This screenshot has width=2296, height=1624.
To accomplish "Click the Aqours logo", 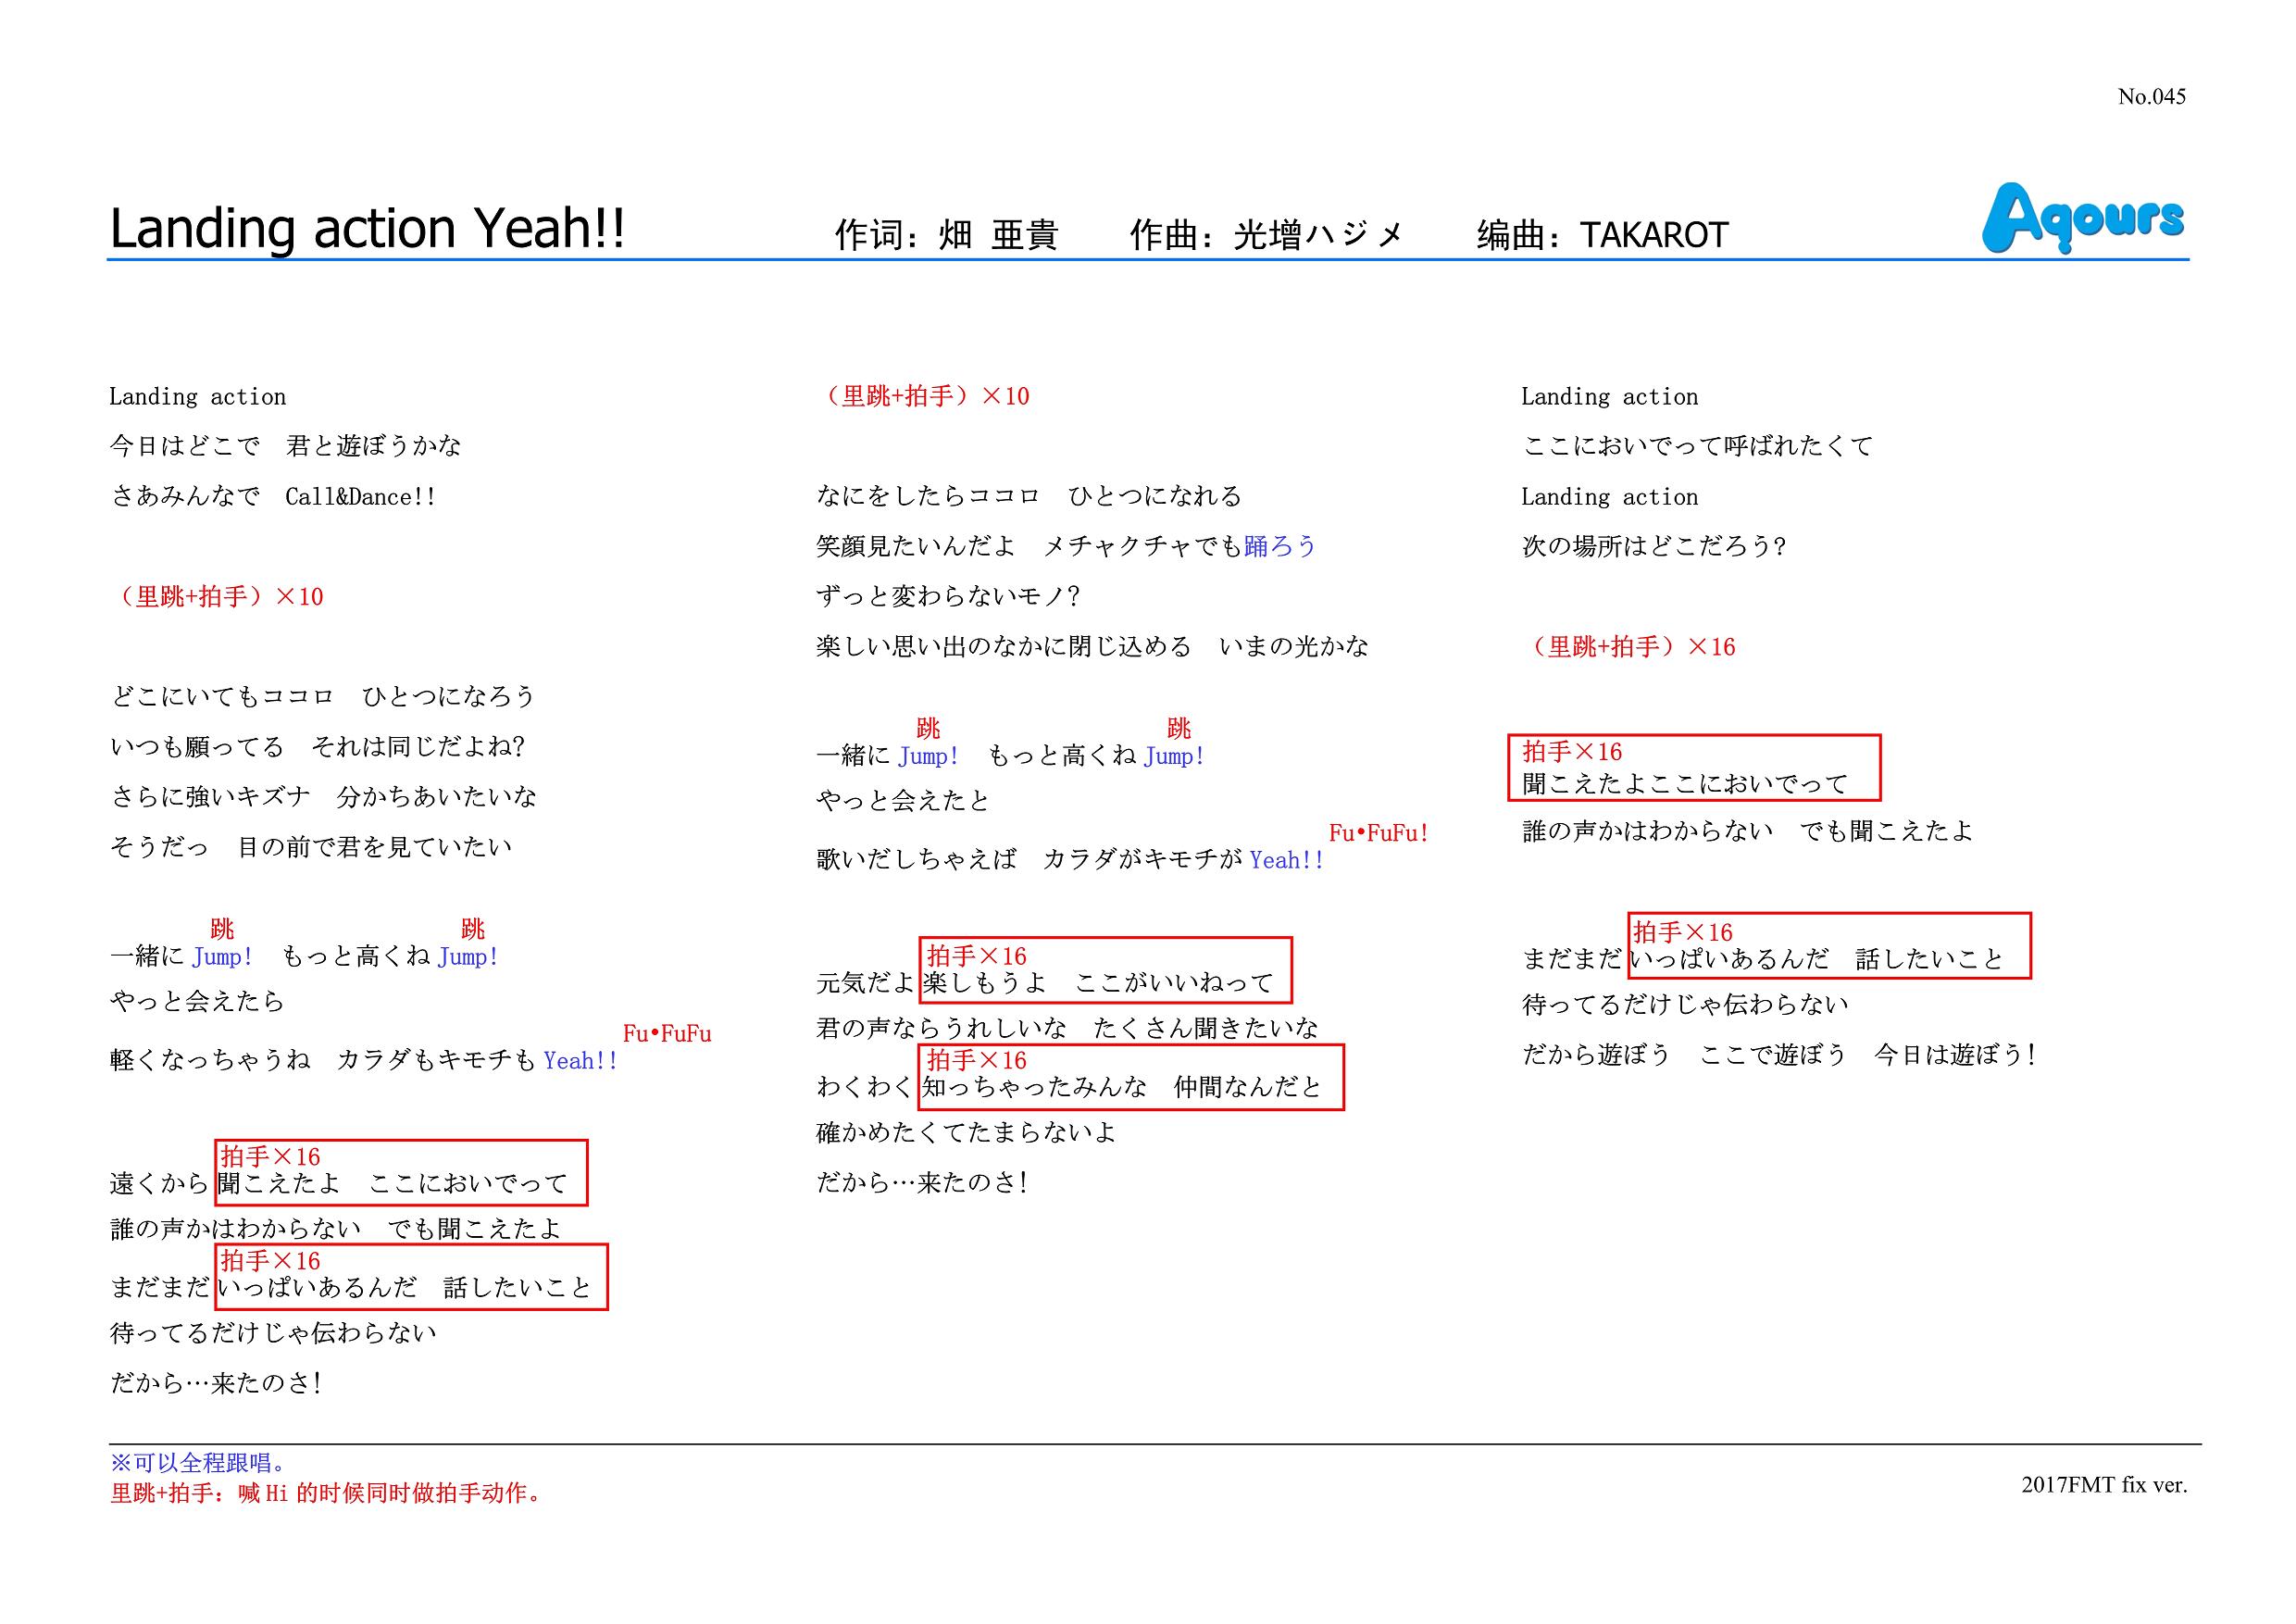I will click(2082, 218).
